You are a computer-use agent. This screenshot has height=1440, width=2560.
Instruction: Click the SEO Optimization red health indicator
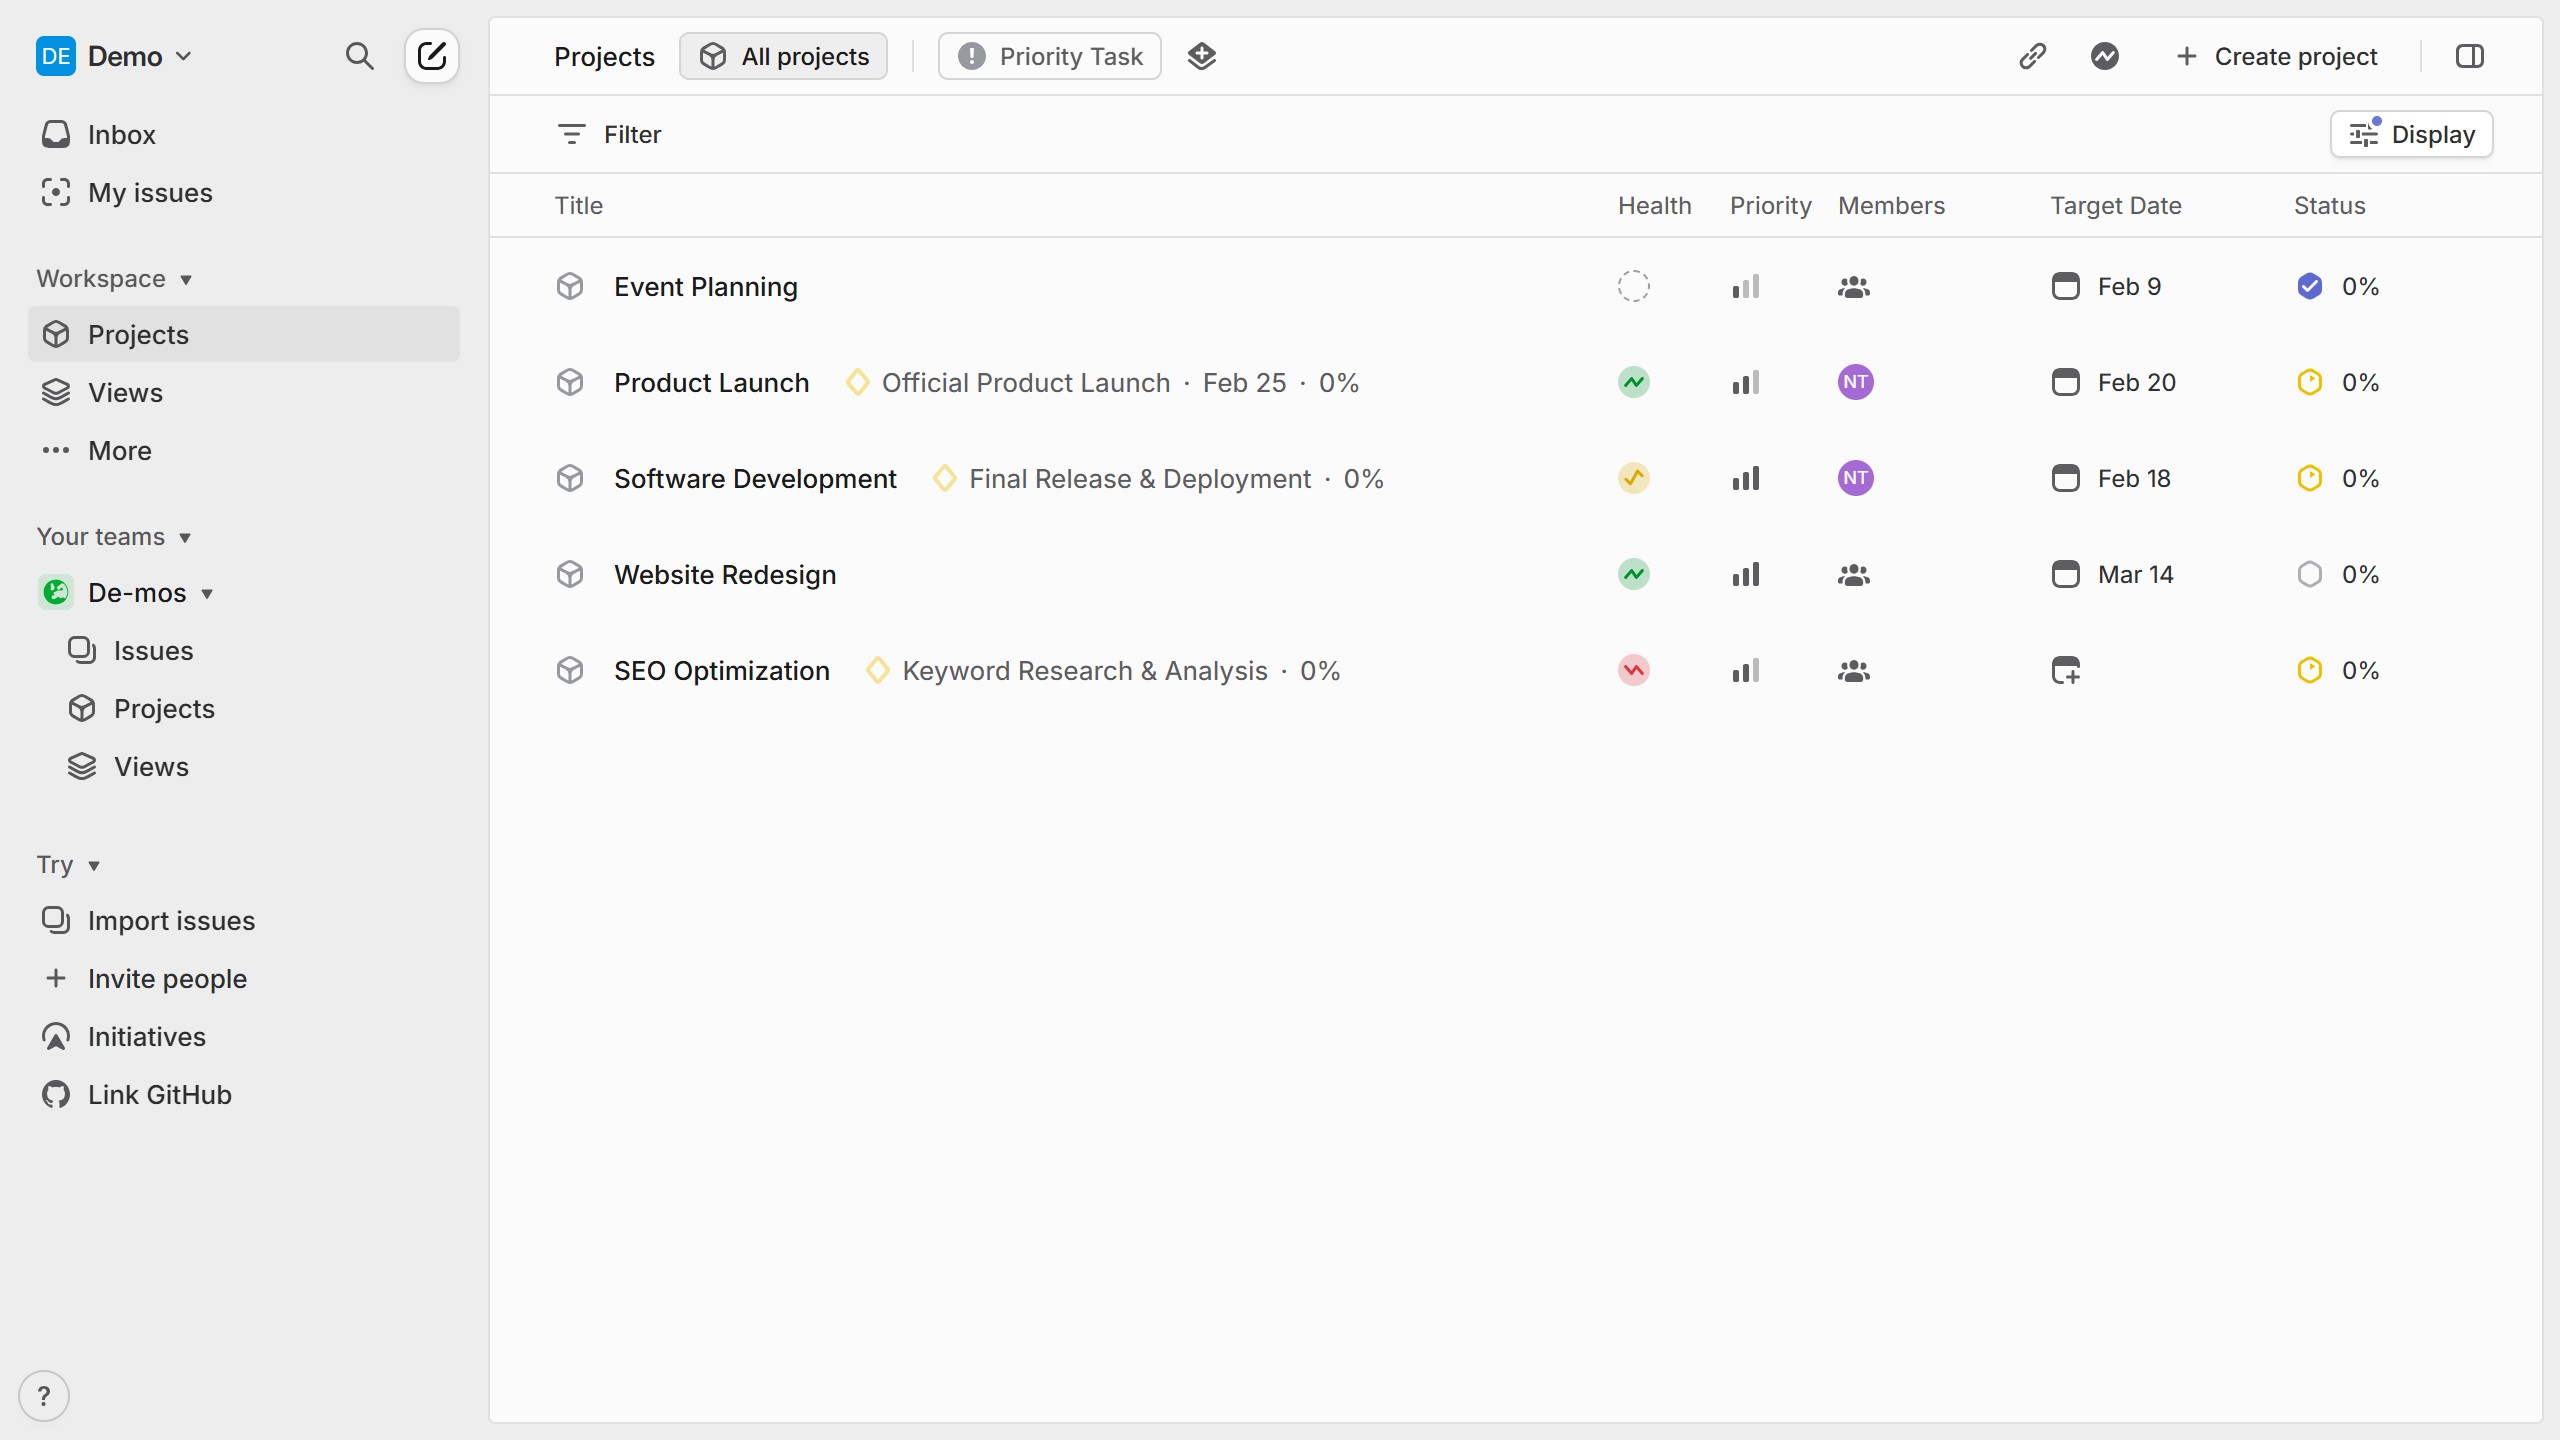point(1634,670)
